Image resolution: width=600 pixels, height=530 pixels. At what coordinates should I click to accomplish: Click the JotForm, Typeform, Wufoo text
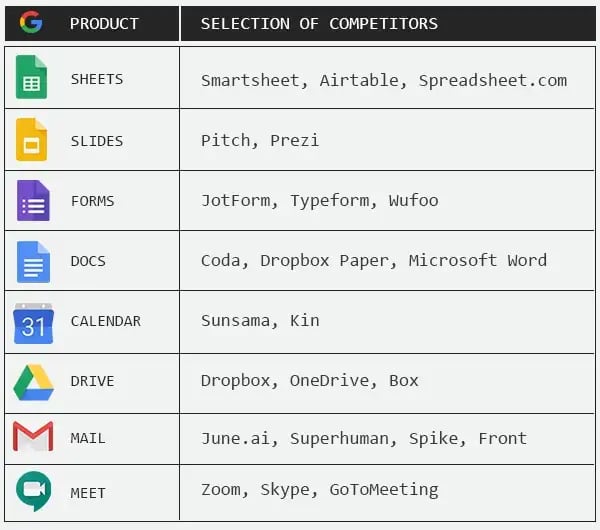(320, 201)
